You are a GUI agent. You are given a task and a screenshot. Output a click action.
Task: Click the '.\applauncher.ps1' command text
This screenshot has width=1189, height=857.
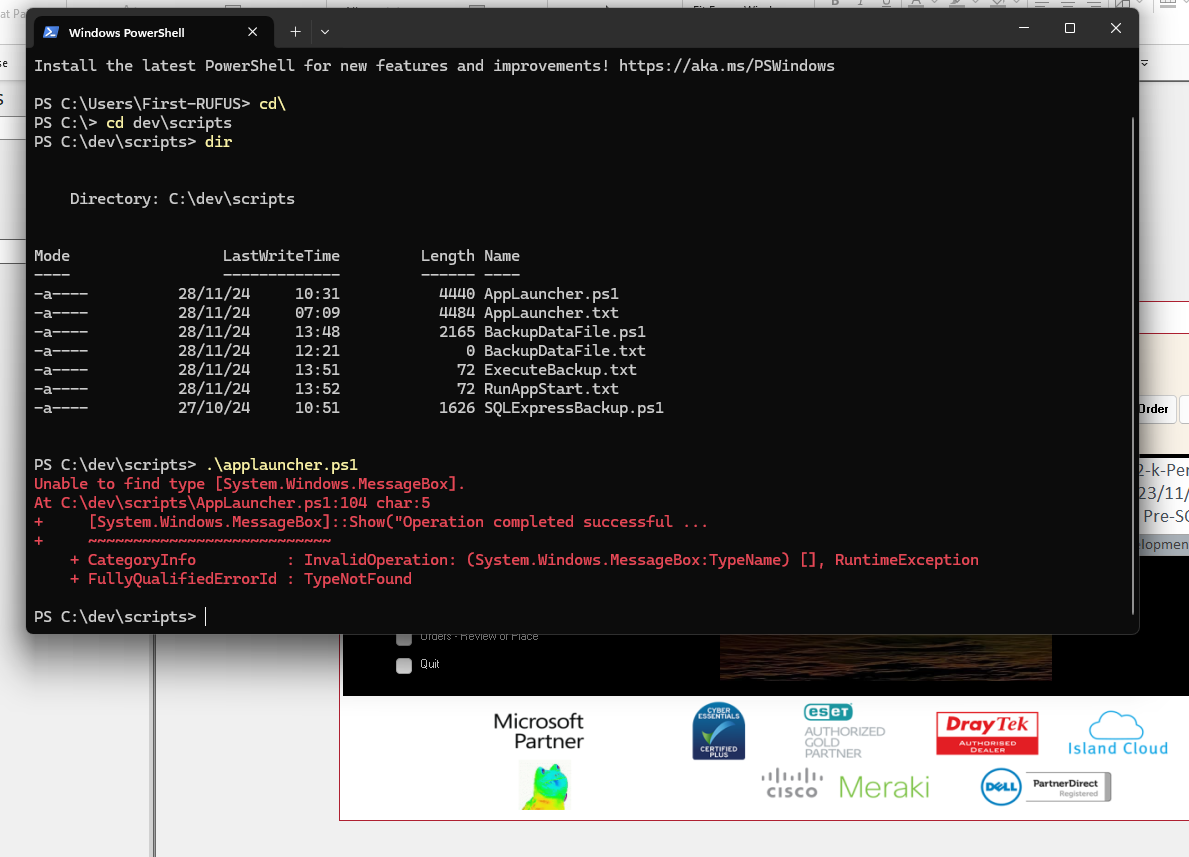pos(281,465)
